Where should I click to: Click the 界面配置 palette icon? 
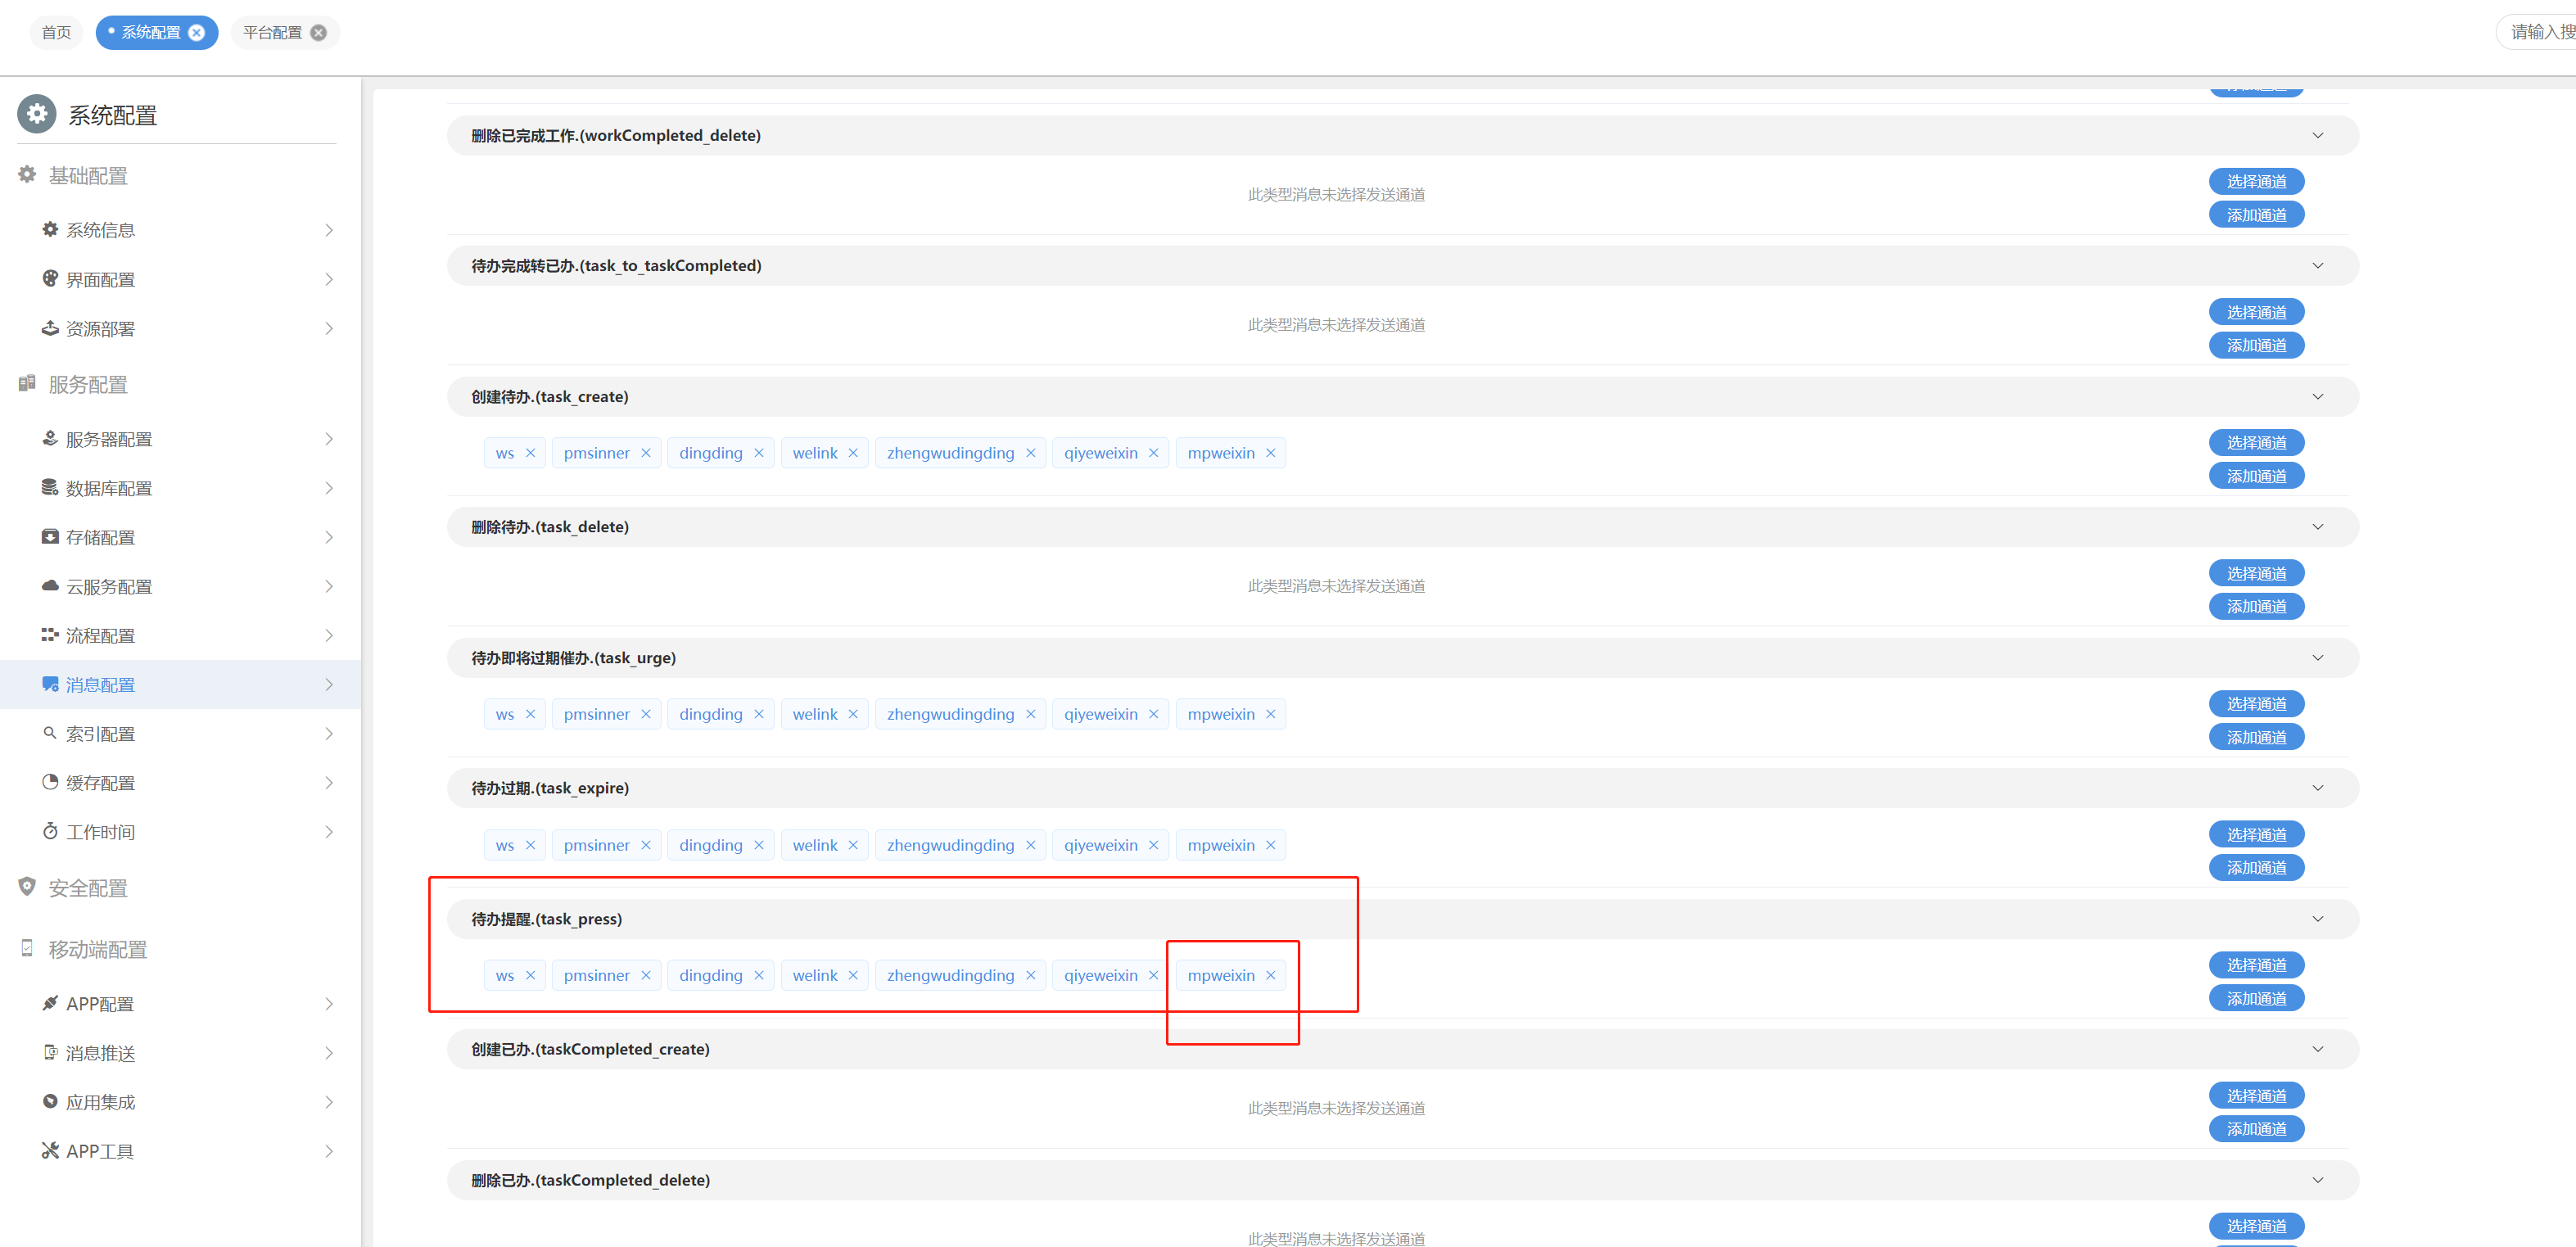click(50, 278)
